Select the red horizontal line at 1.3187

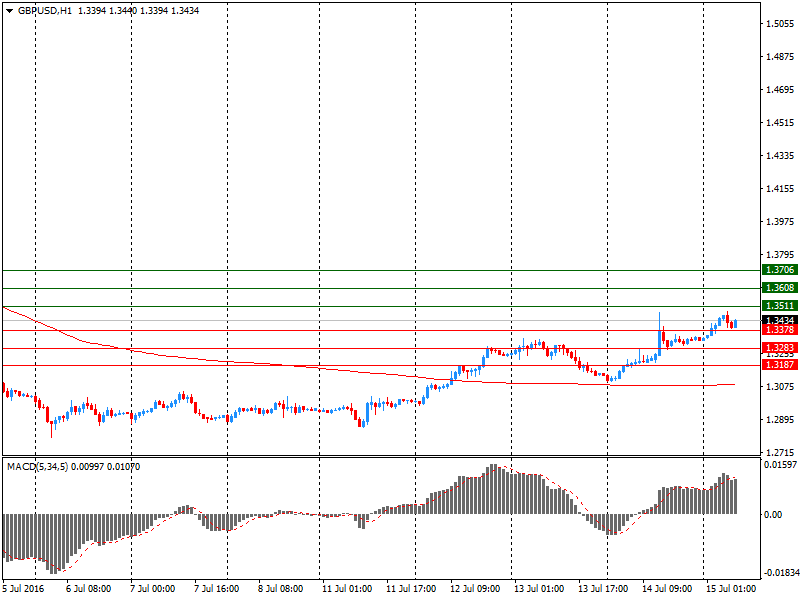tap(381, 365)
